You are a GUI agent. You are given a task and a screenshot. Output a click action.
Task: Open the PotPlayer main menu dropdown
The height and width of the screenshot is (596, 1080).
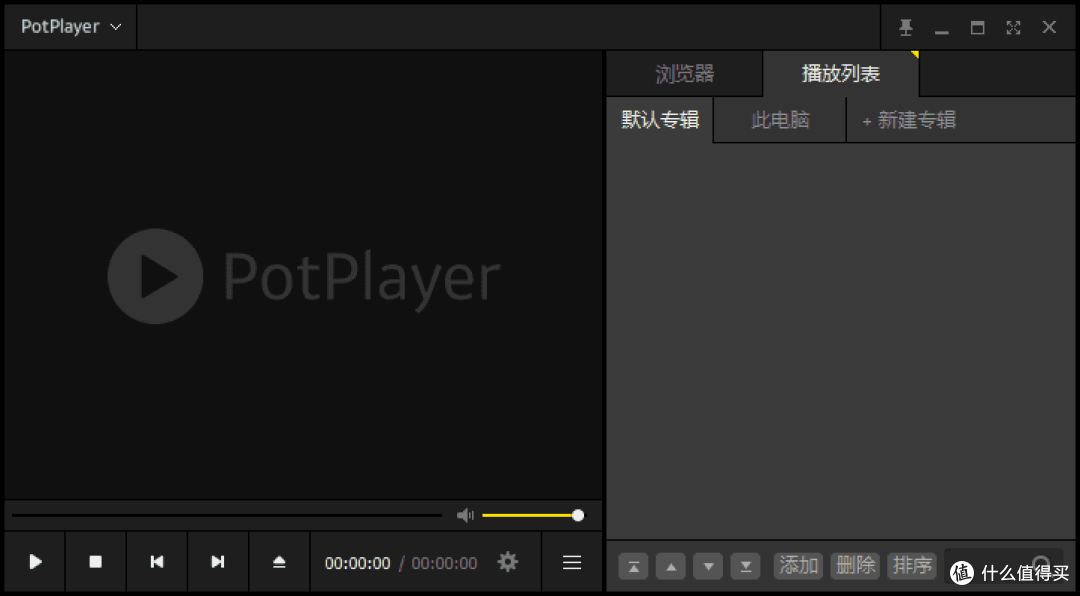70,27
